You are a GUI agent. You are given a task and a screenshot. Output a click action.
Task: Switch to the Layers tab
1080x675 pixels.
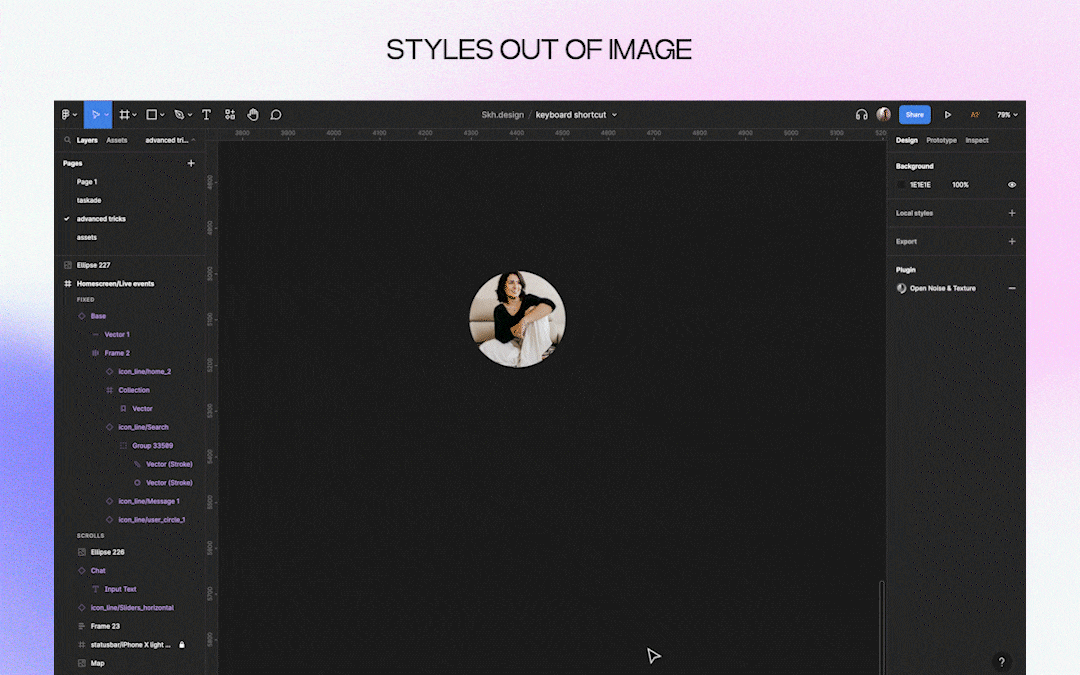point(87,141)
